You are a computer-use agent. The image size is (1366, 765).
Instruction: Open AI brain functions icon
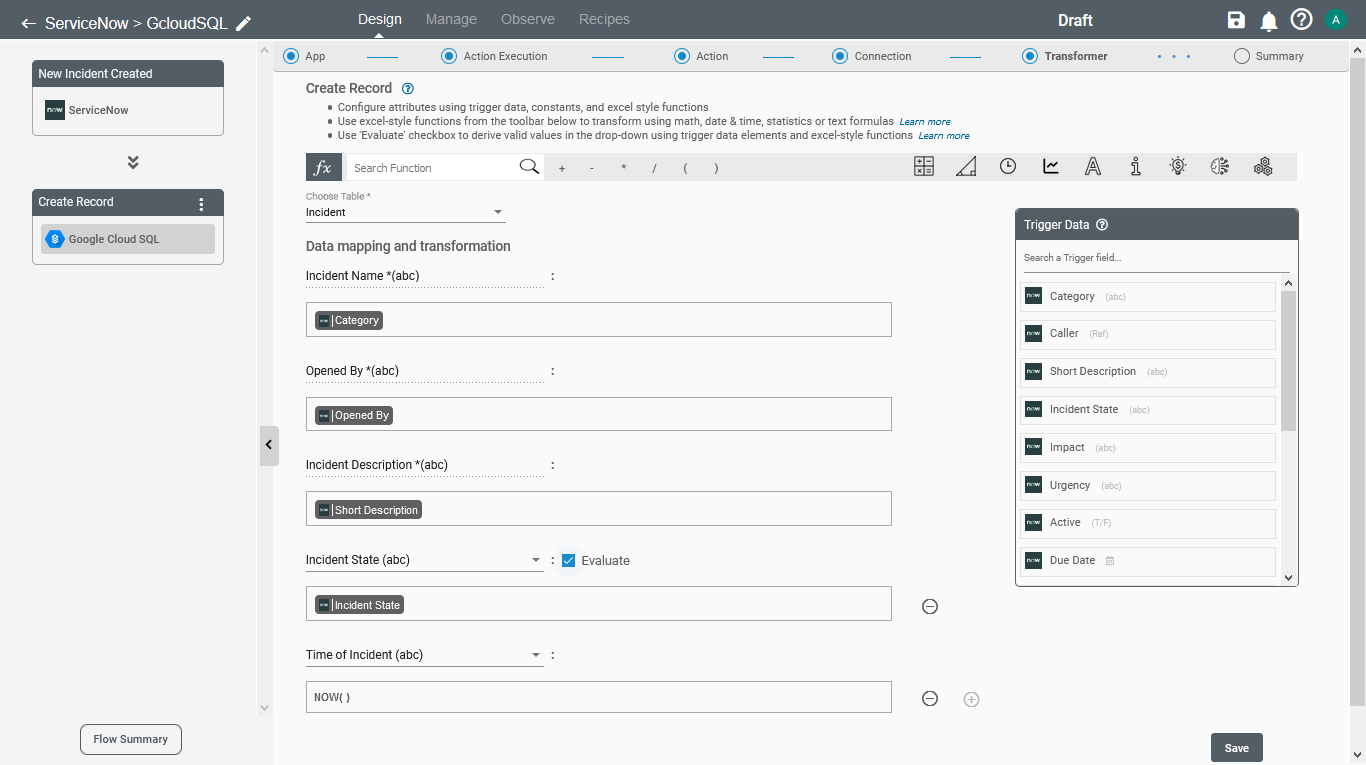click(x=1219, y=167)
